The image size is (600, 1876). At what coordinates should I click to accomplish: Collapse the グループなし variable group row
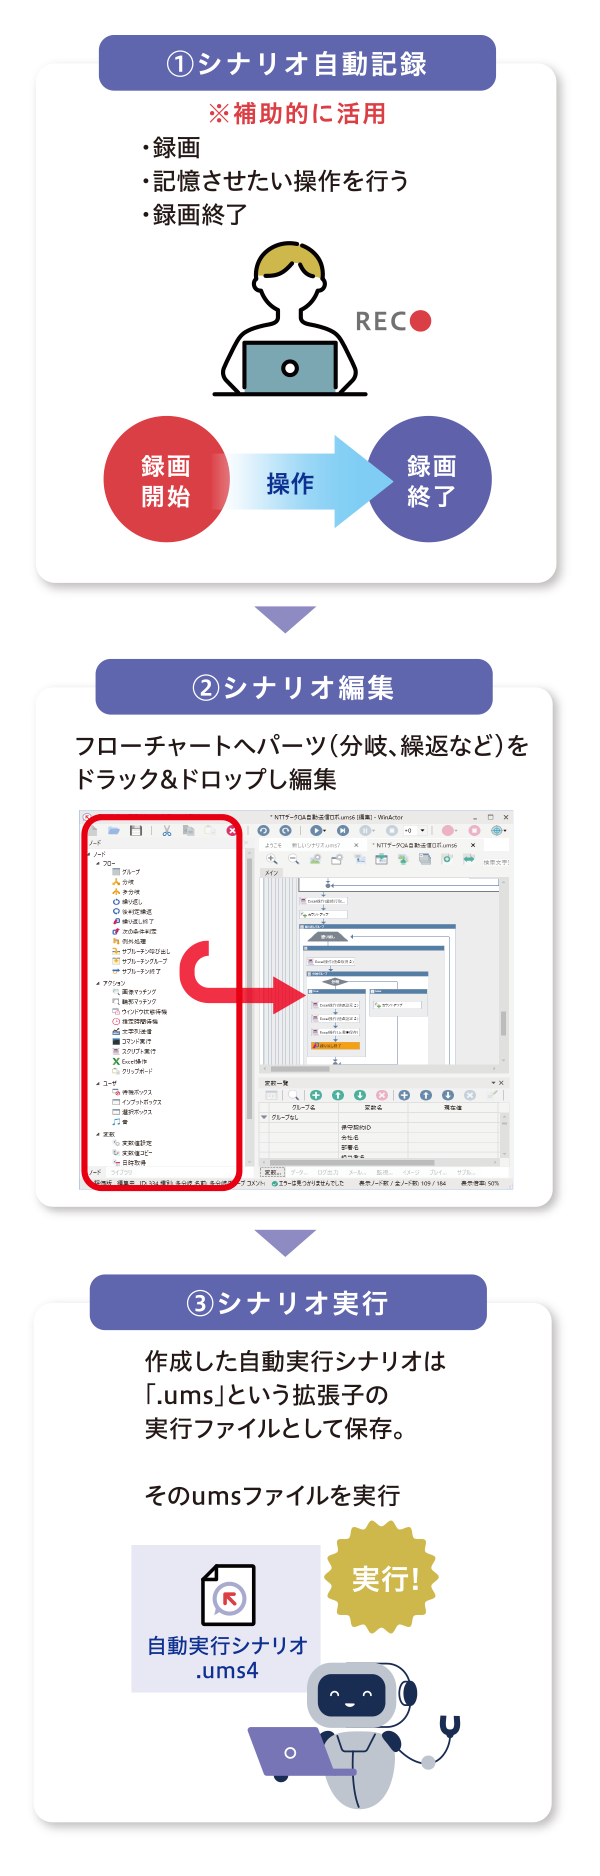(264, 1117)
